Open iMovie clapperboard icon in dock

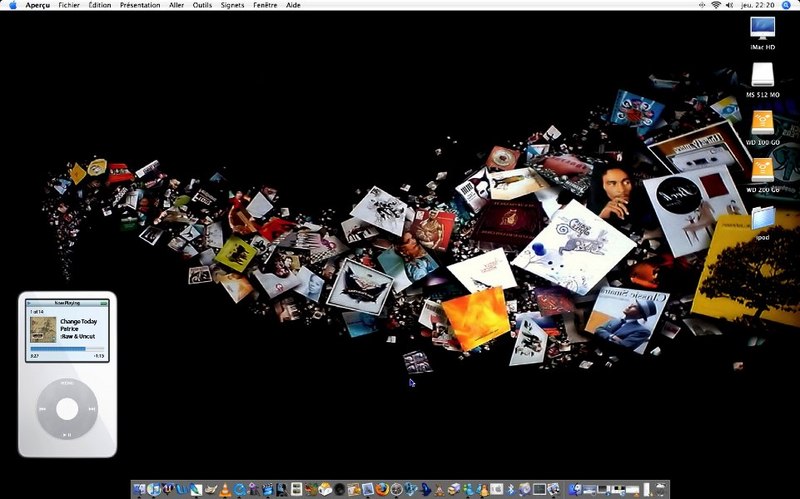268,489
